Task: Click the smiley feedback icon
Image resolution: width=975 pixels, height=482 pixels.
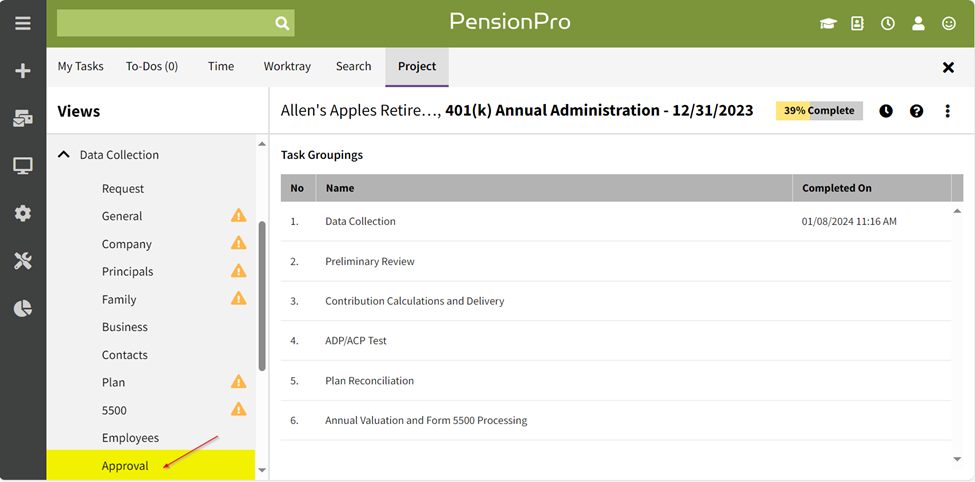Action: pos(949,24)
